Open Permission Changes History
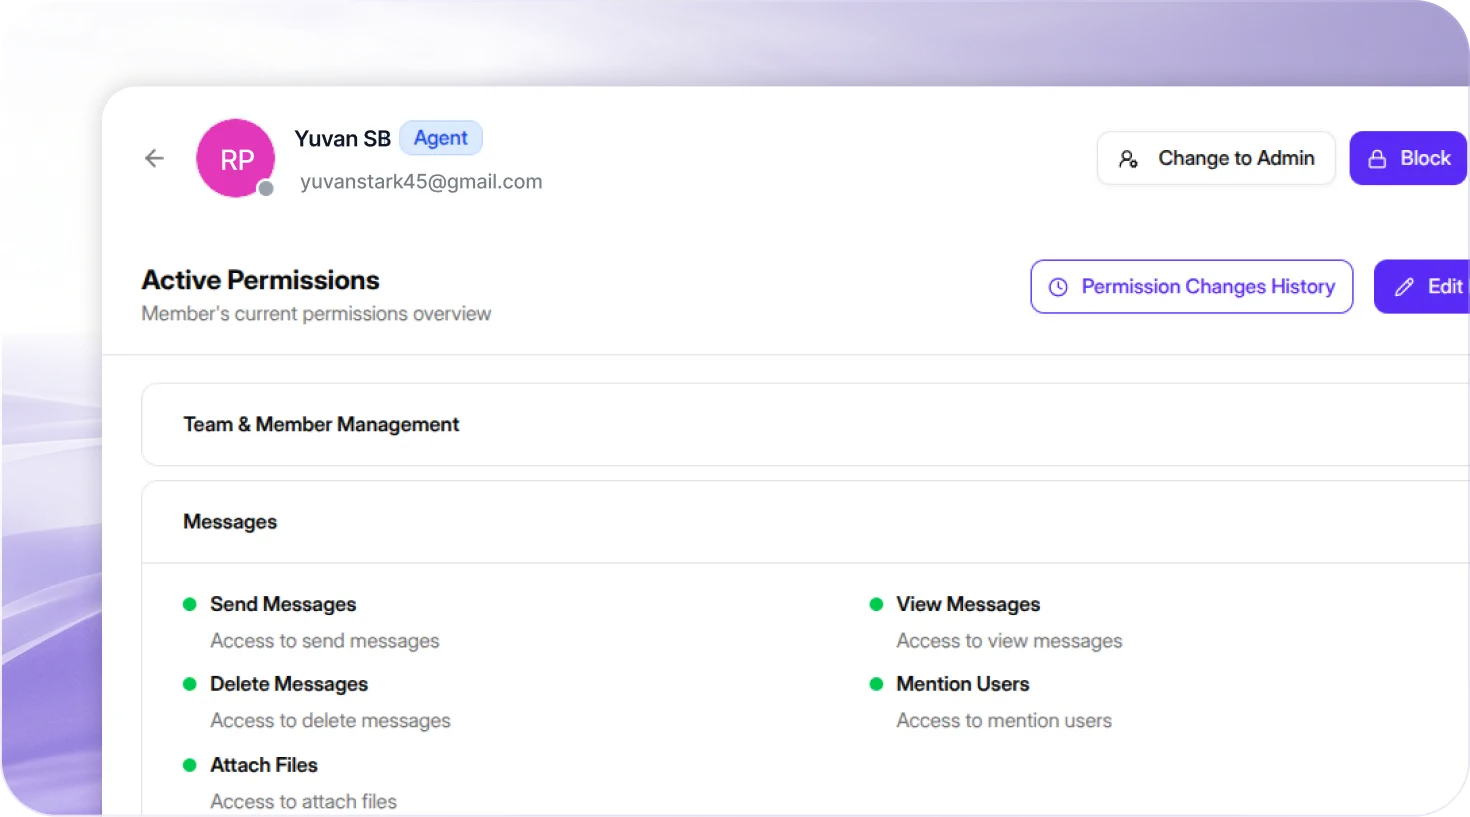 point(1191,287)
